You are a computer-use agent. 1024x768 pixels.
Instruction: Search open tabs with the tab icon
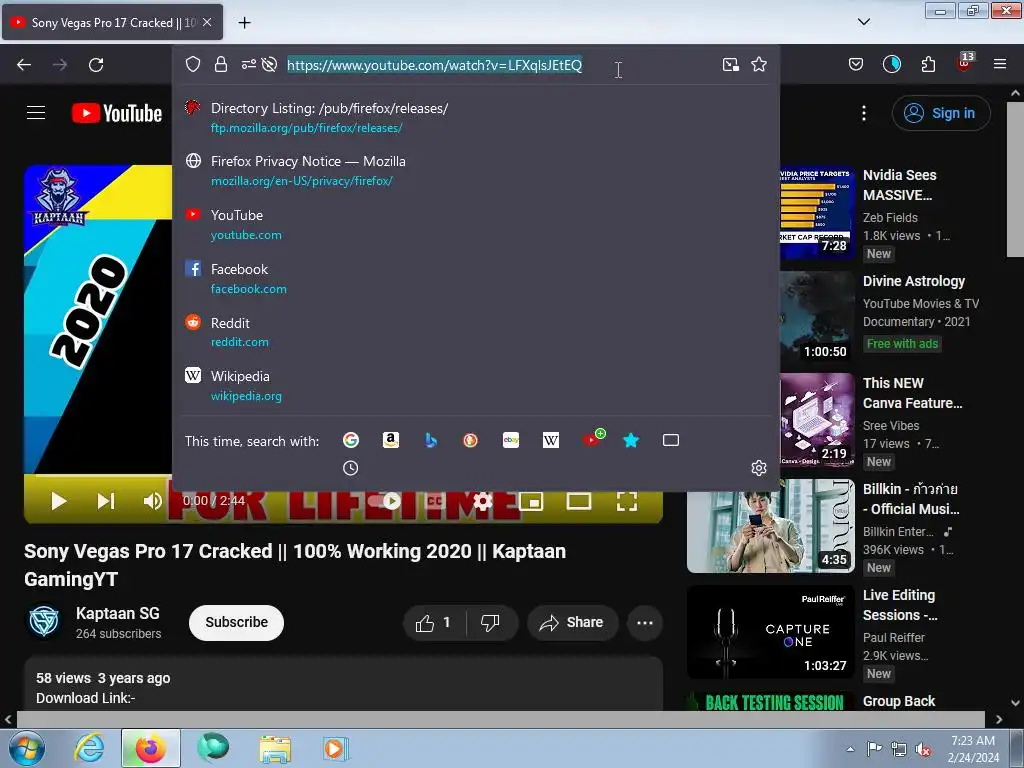tap(671, 440)
